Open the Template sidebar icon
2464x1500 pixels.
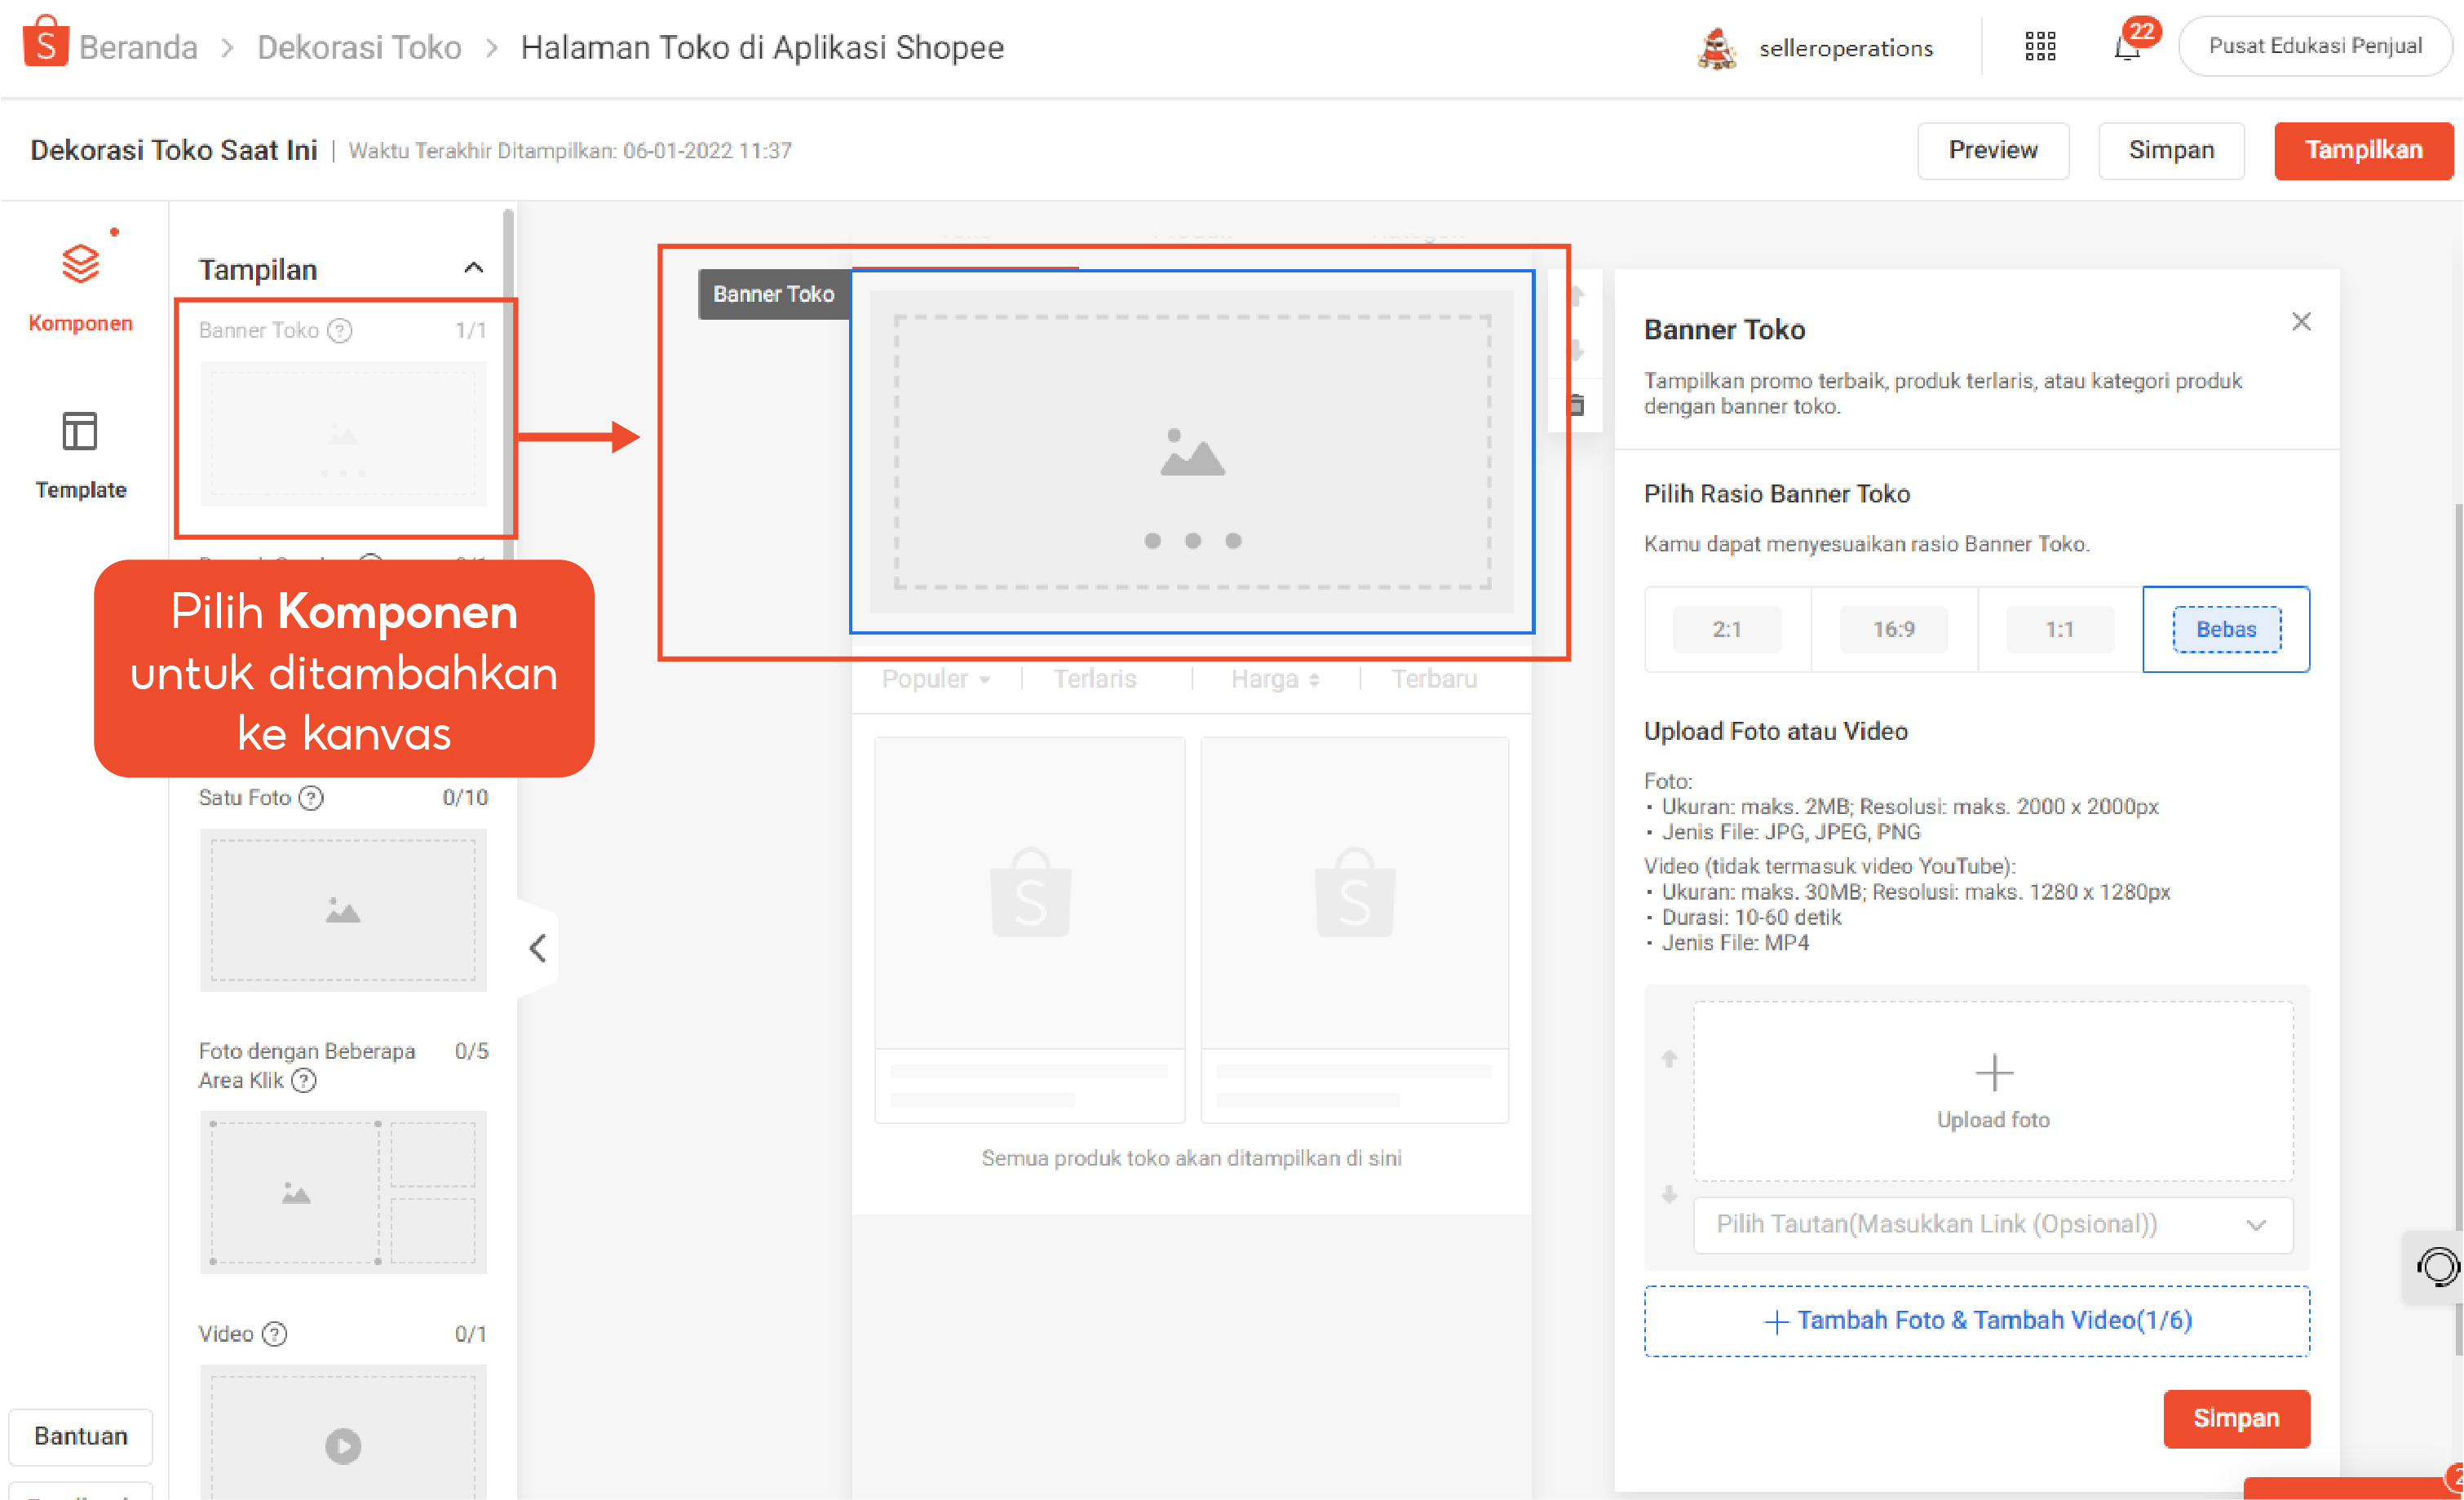[80, 432]
